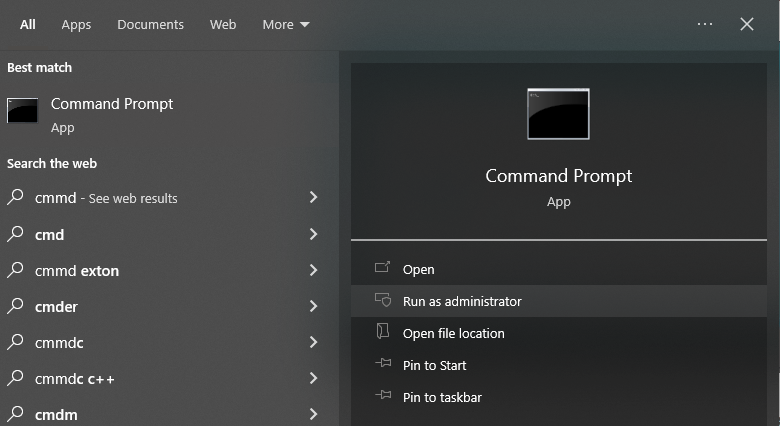Click the Command Prompt icon in Best match
780x426 pixels.
[22, 111]
